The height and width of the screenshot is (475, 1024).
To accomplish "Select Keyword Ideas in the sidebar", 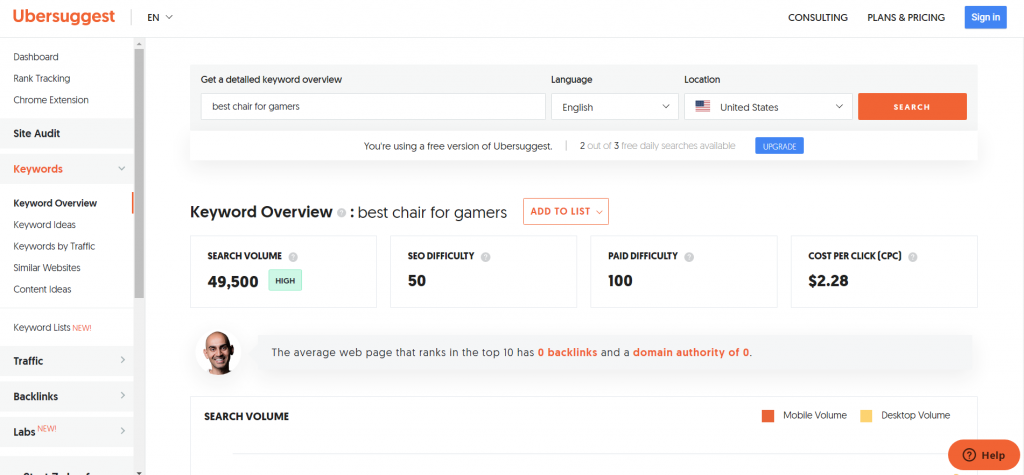I will (x=44, y=225).
